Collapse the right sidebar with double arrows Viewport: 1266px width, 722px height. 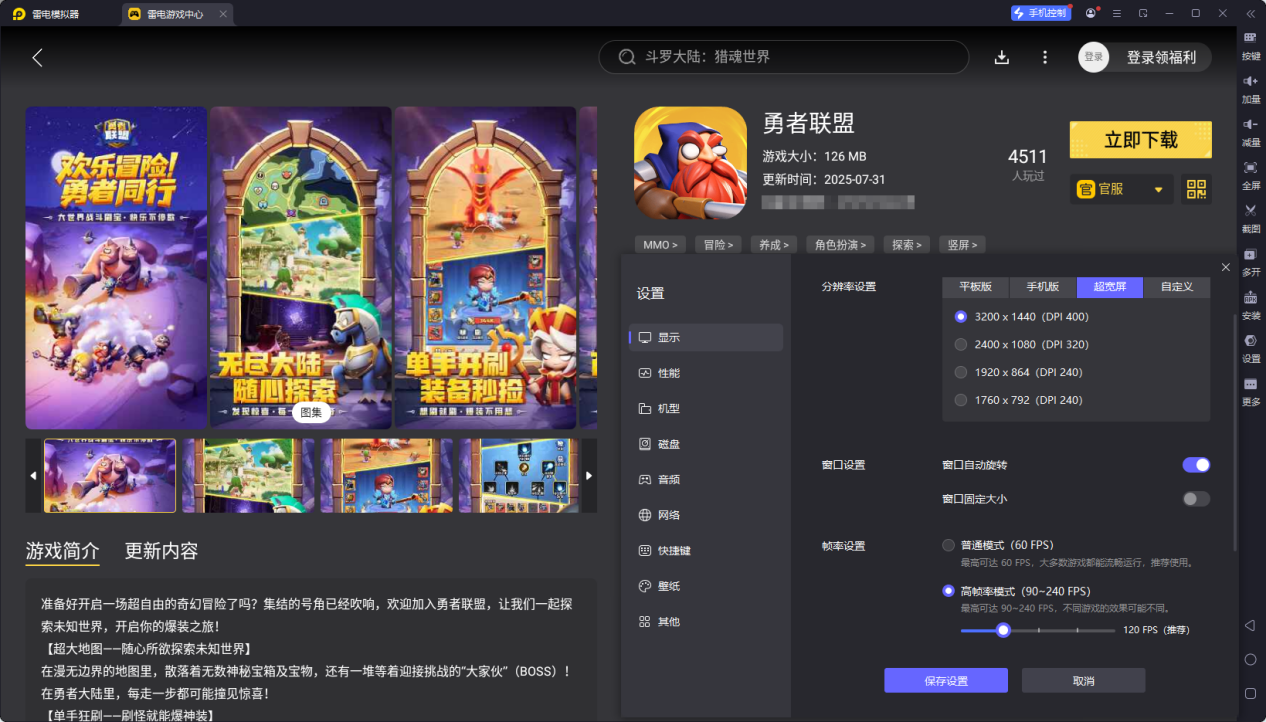click(x=1250, y=13)
